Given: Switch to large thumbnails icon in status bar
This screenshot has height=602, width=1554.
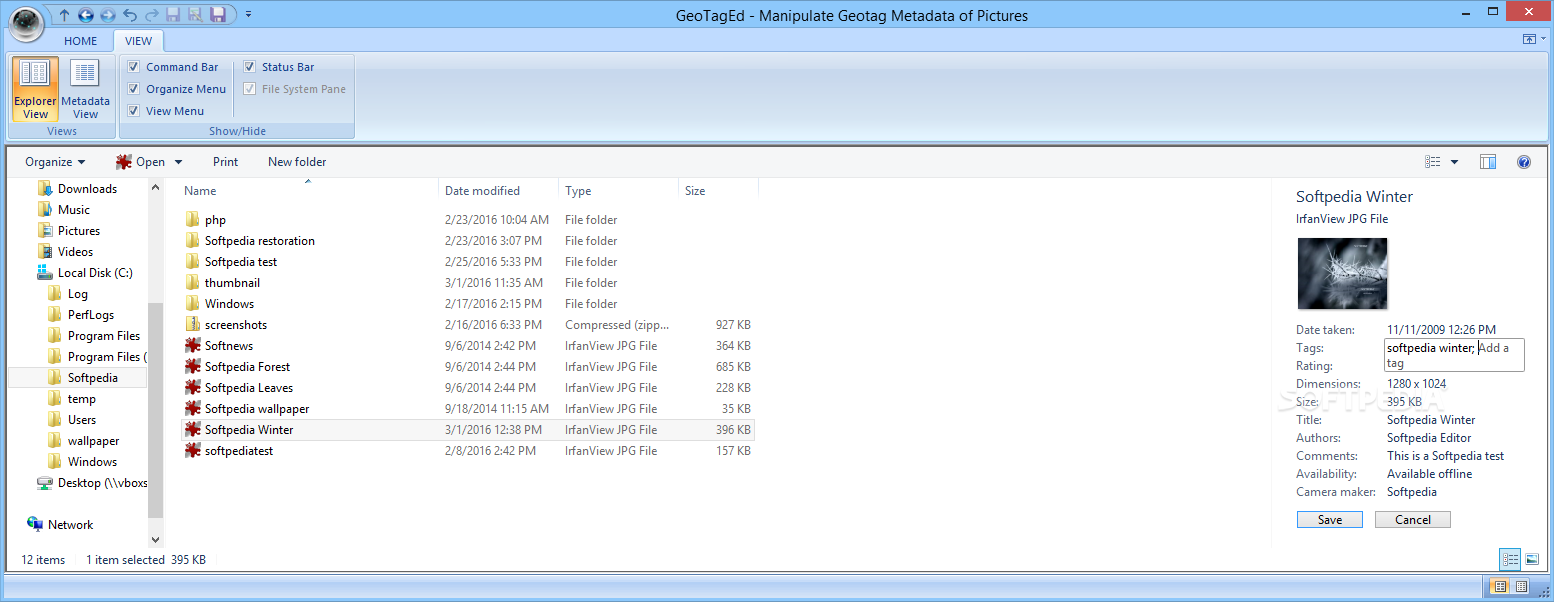Looking at the screenshot, I should click(1531, 560).
